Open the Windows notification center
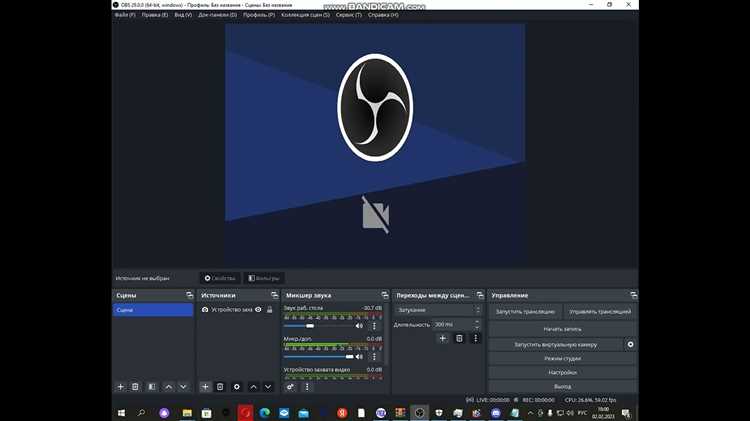Viewport: 750px width, 421px height. tap(626, 413)
